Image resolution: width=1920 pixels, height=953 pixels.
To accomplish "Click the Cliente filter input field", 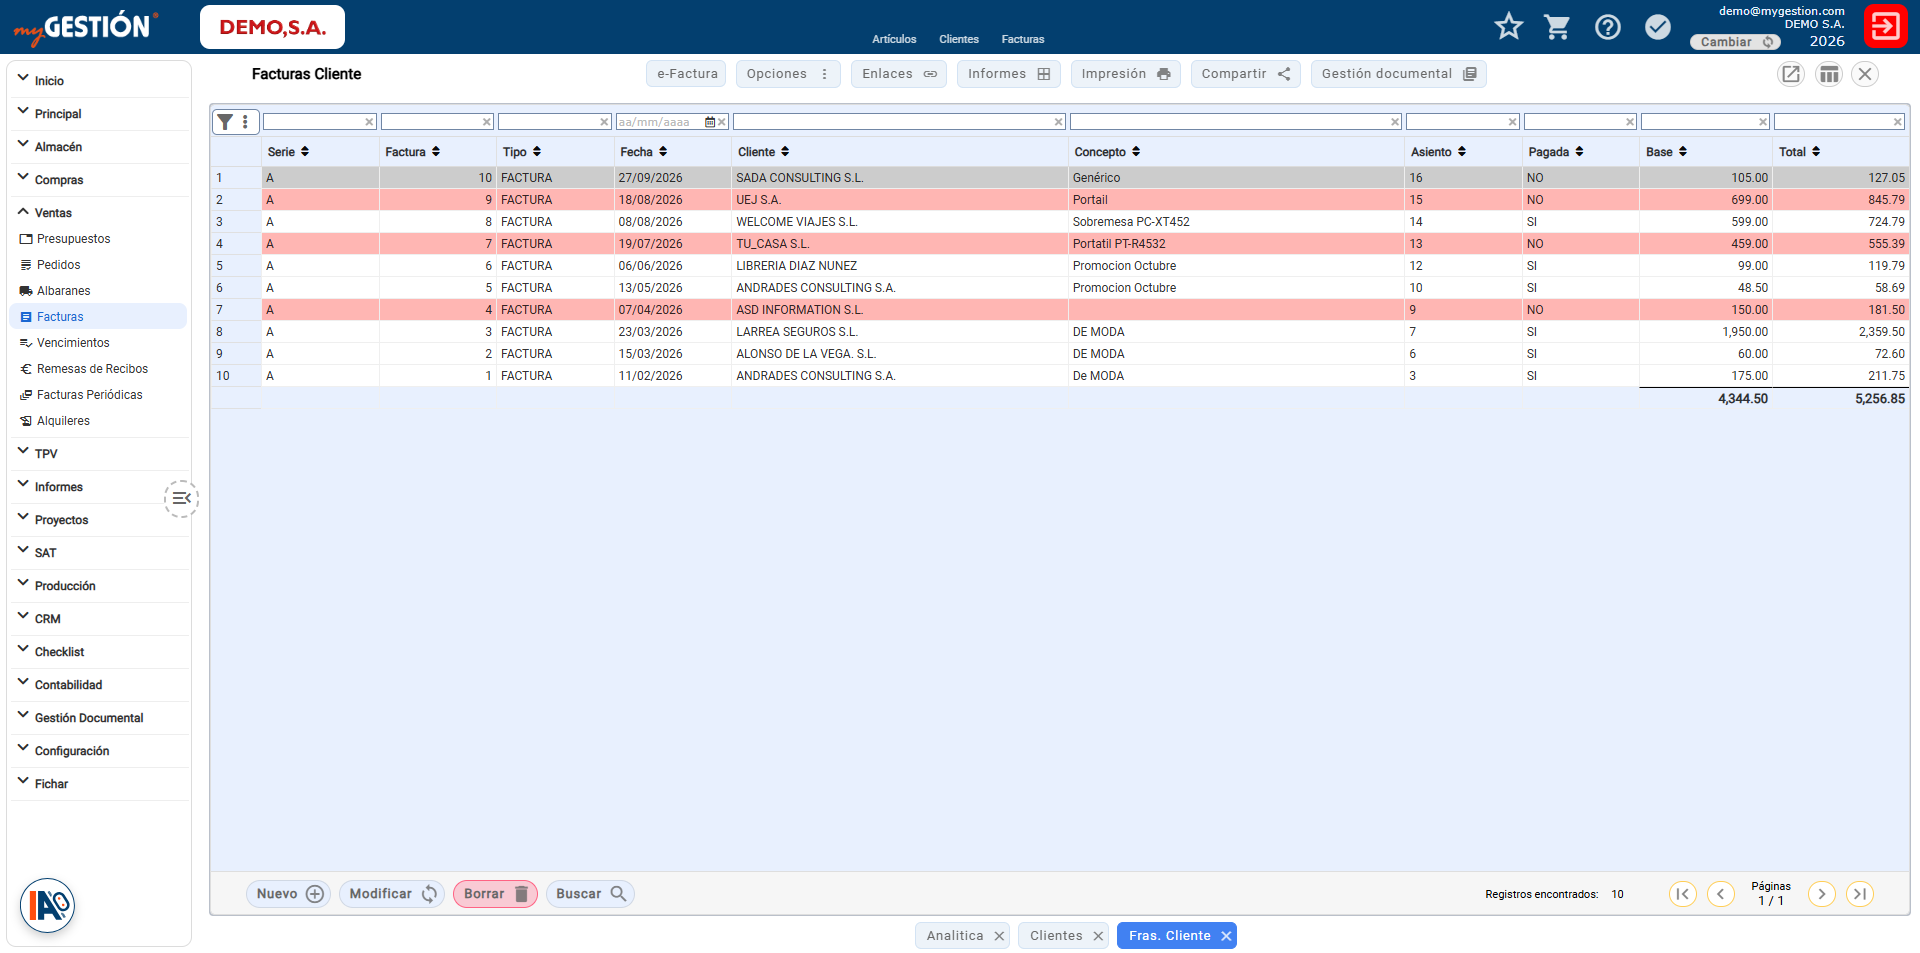I will tap(899, 122).
